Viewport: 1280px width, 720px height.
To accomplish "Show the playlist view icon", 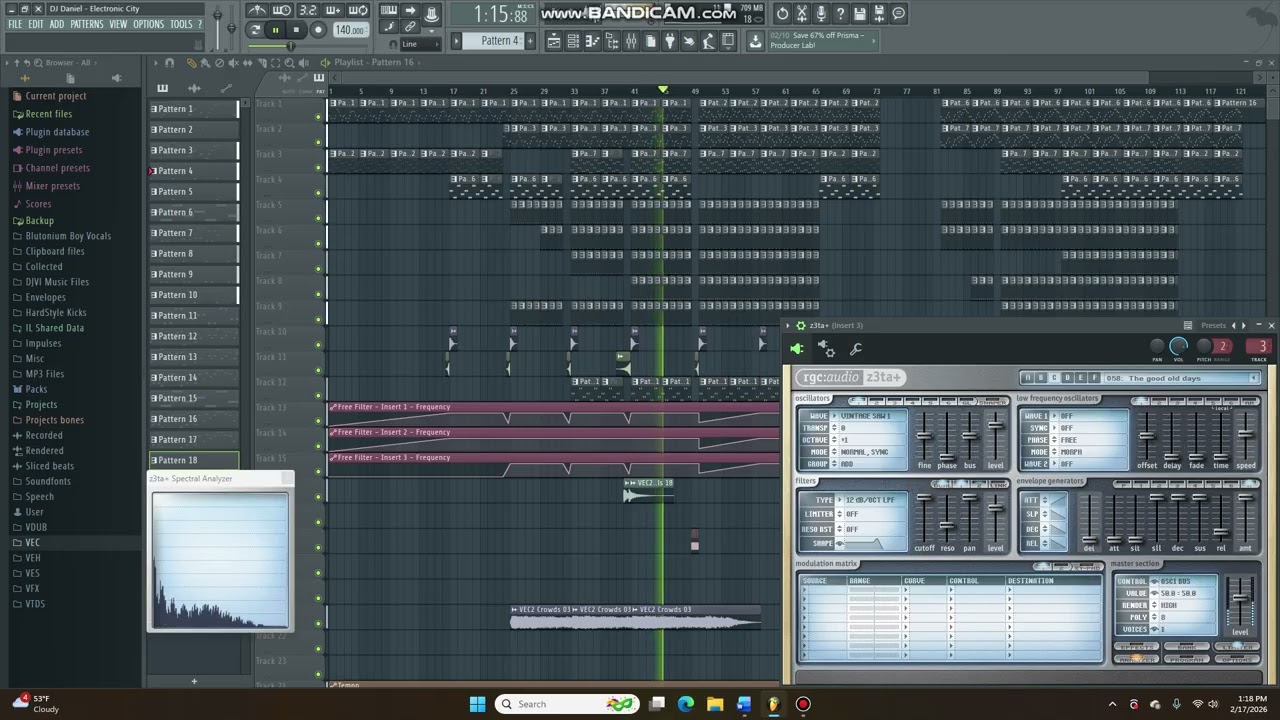I will (554, 41).
